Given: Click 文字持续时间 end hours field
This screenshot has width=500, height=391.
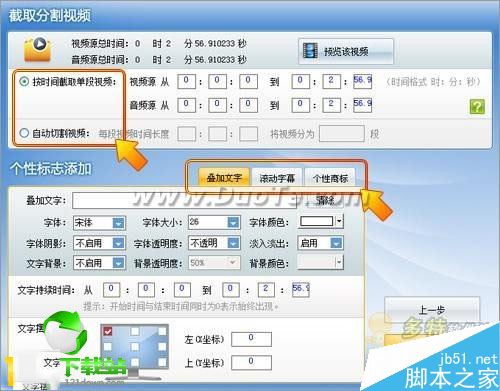Looking at the screenshot, I should pyautogui.click(x=231, y=289).
